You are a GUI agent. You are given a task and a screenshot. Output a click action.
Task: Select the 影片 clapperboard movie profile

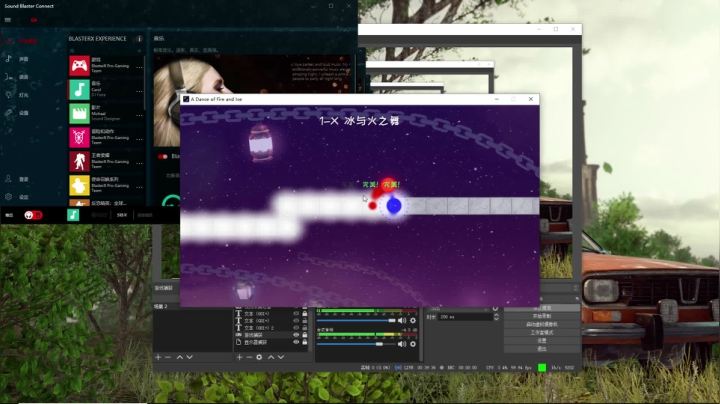79,113
